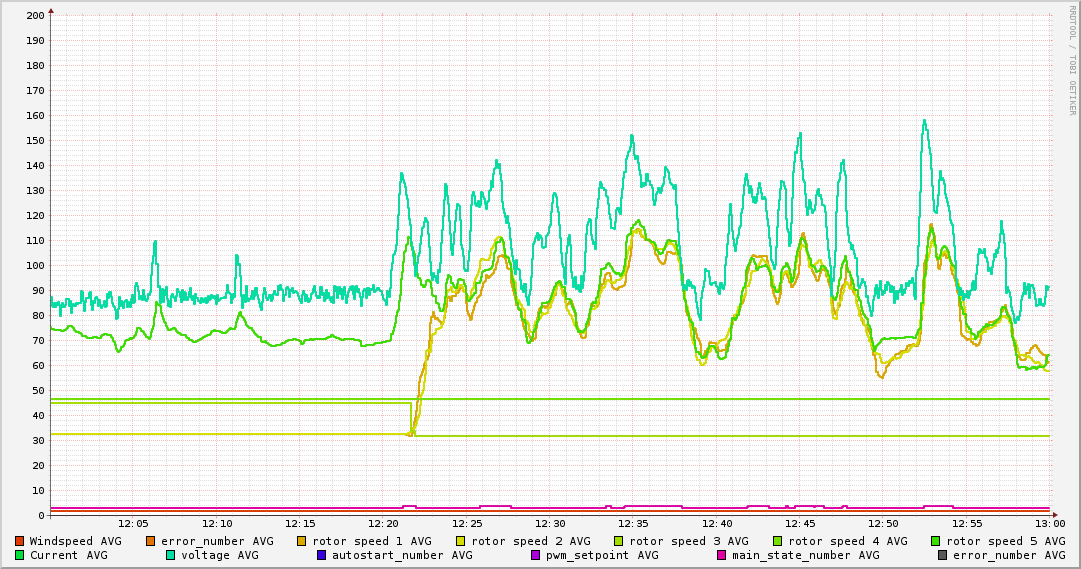Select the 12:40 time axis label
Viewport: 1081px width, 569px height.
(717, 524)
